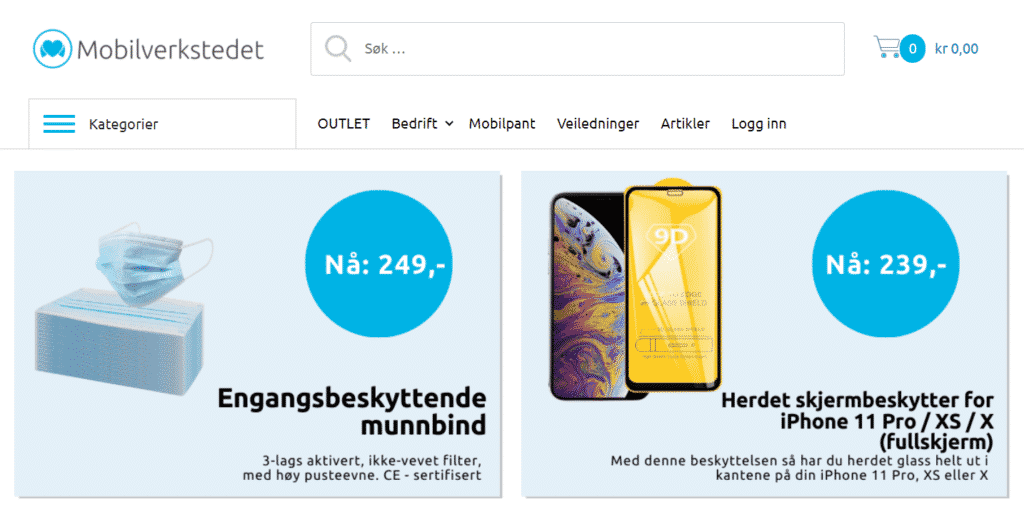Click the cart item count badge
1024x512 pixels.
[x=912, y=49]
